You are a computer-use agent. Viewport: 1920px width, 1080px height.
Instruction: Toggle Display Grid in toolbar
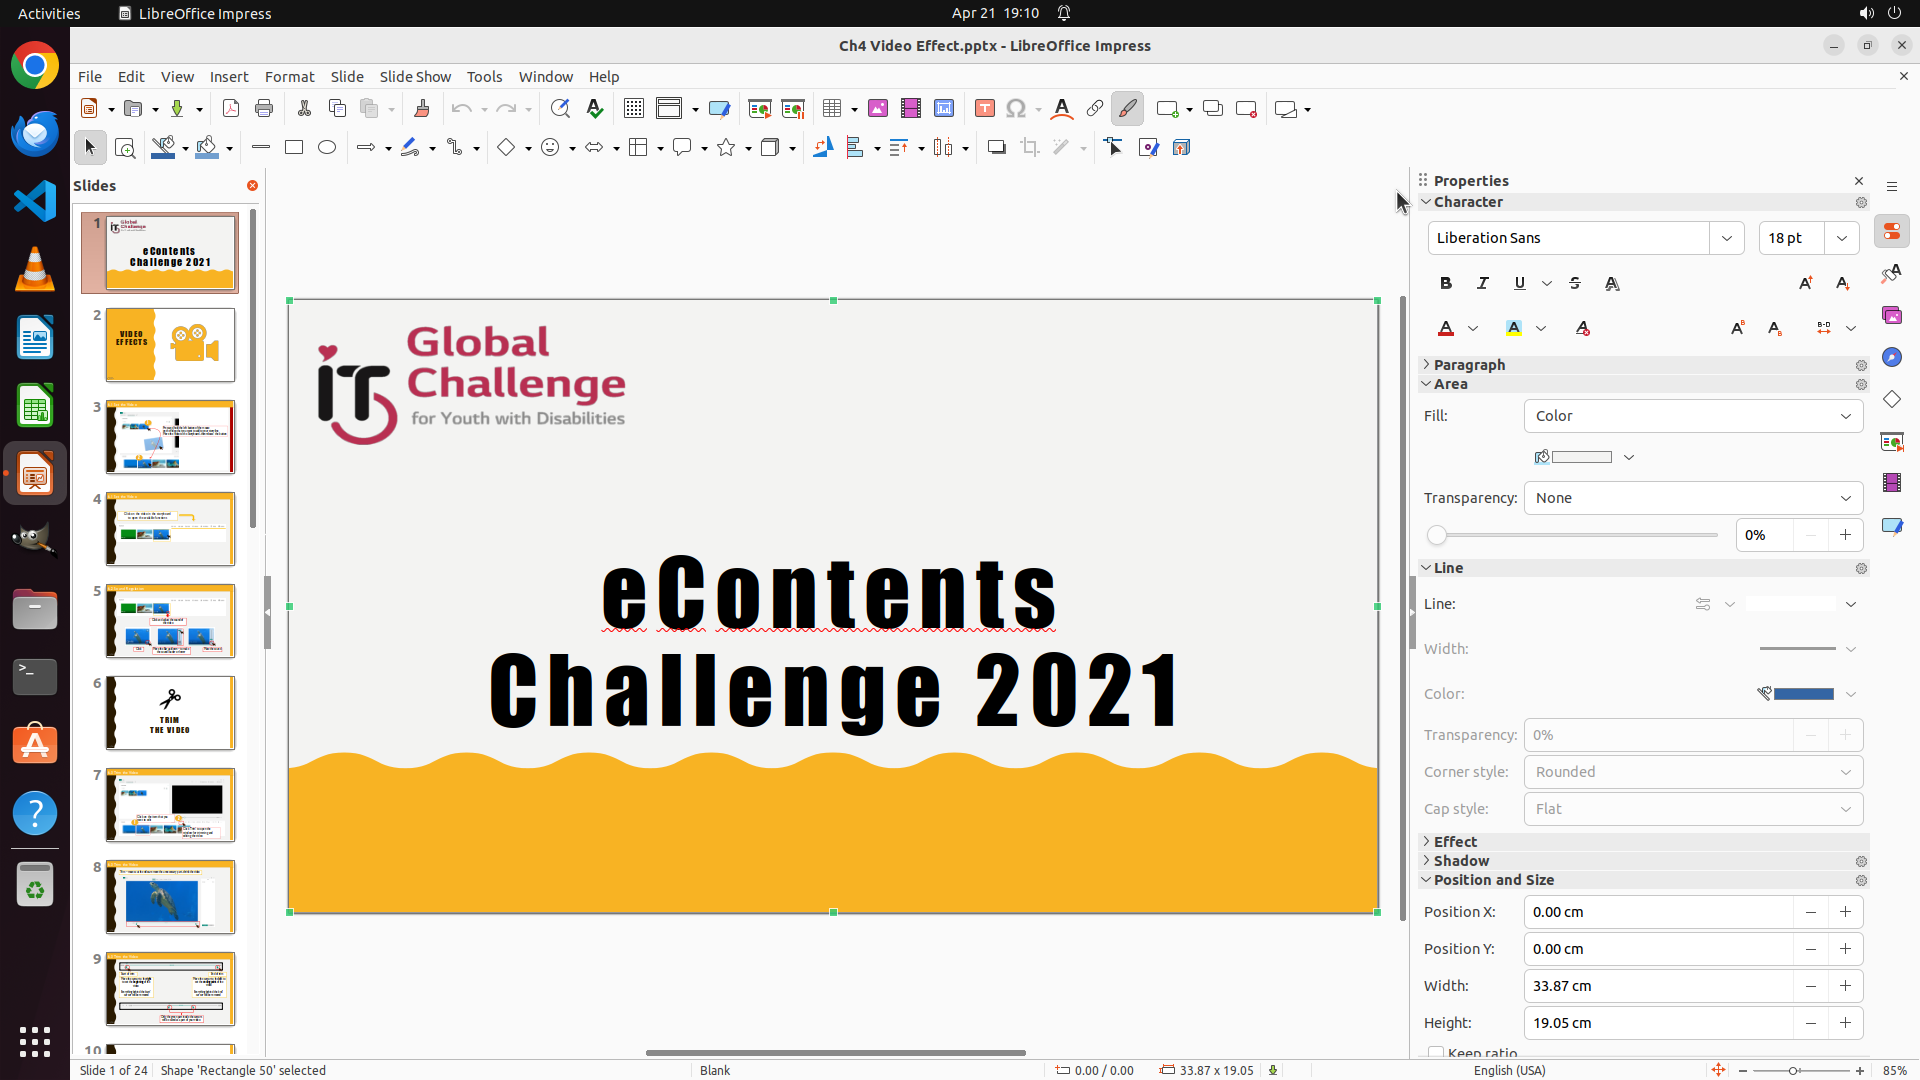pos(634,109)
